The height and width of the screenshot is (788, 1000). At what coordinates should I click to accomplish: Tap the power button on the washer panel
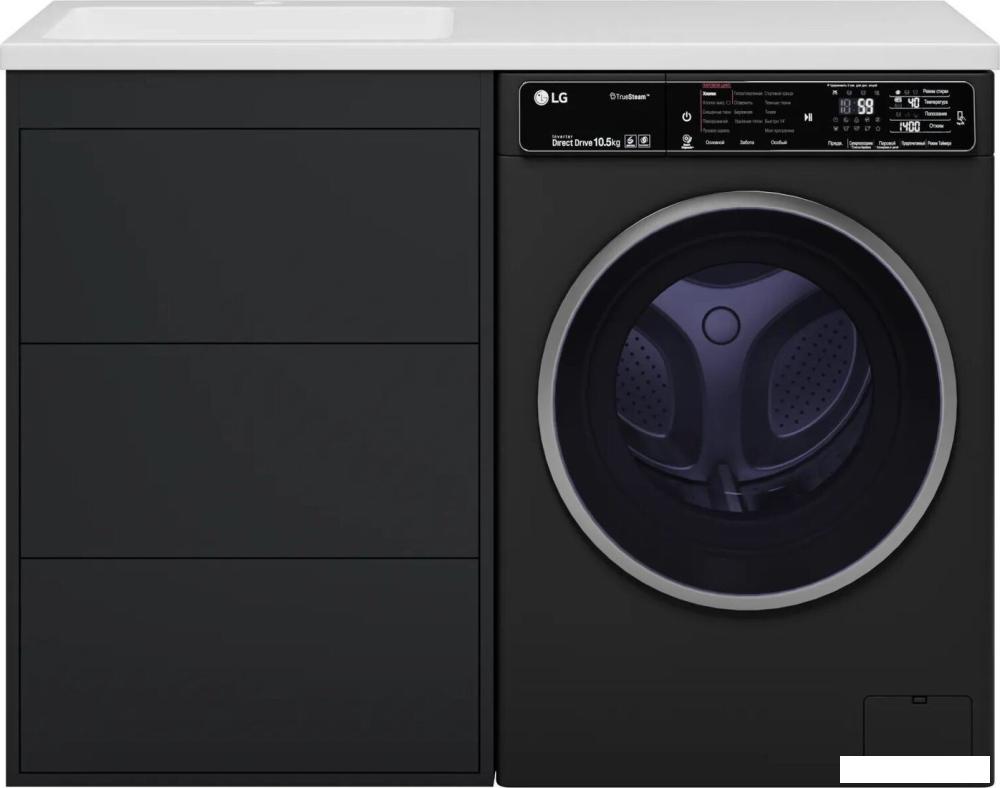pyautogui.click(x=686, y=117)
